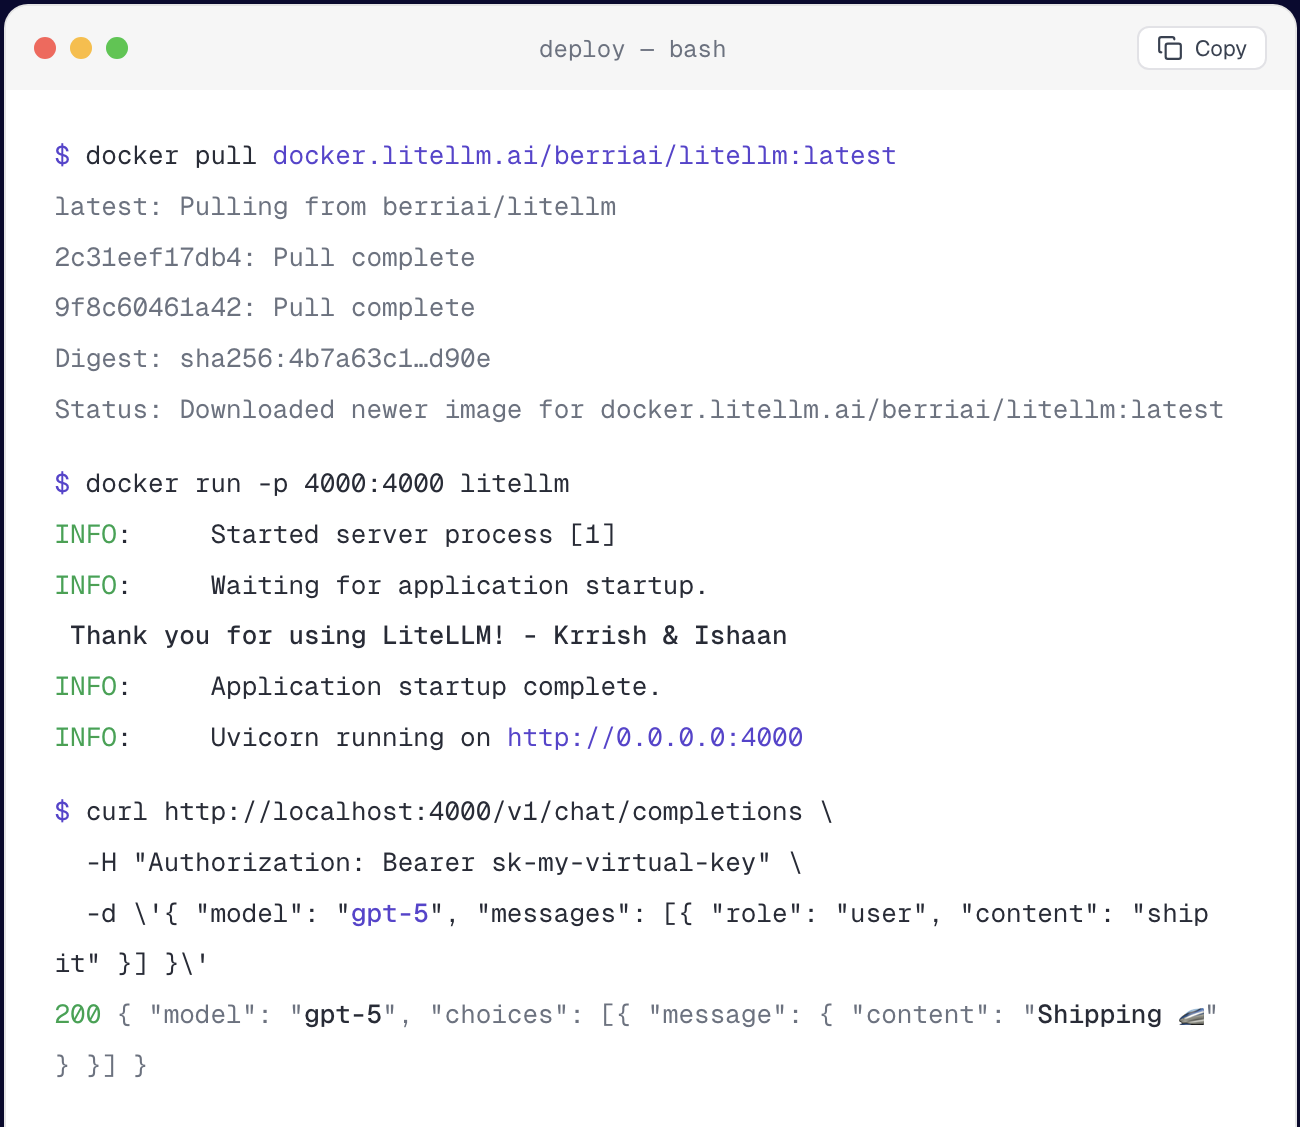Click the prompt symbol before curl
This screenshot has height=1127, width=1300.
click(62, 812)
